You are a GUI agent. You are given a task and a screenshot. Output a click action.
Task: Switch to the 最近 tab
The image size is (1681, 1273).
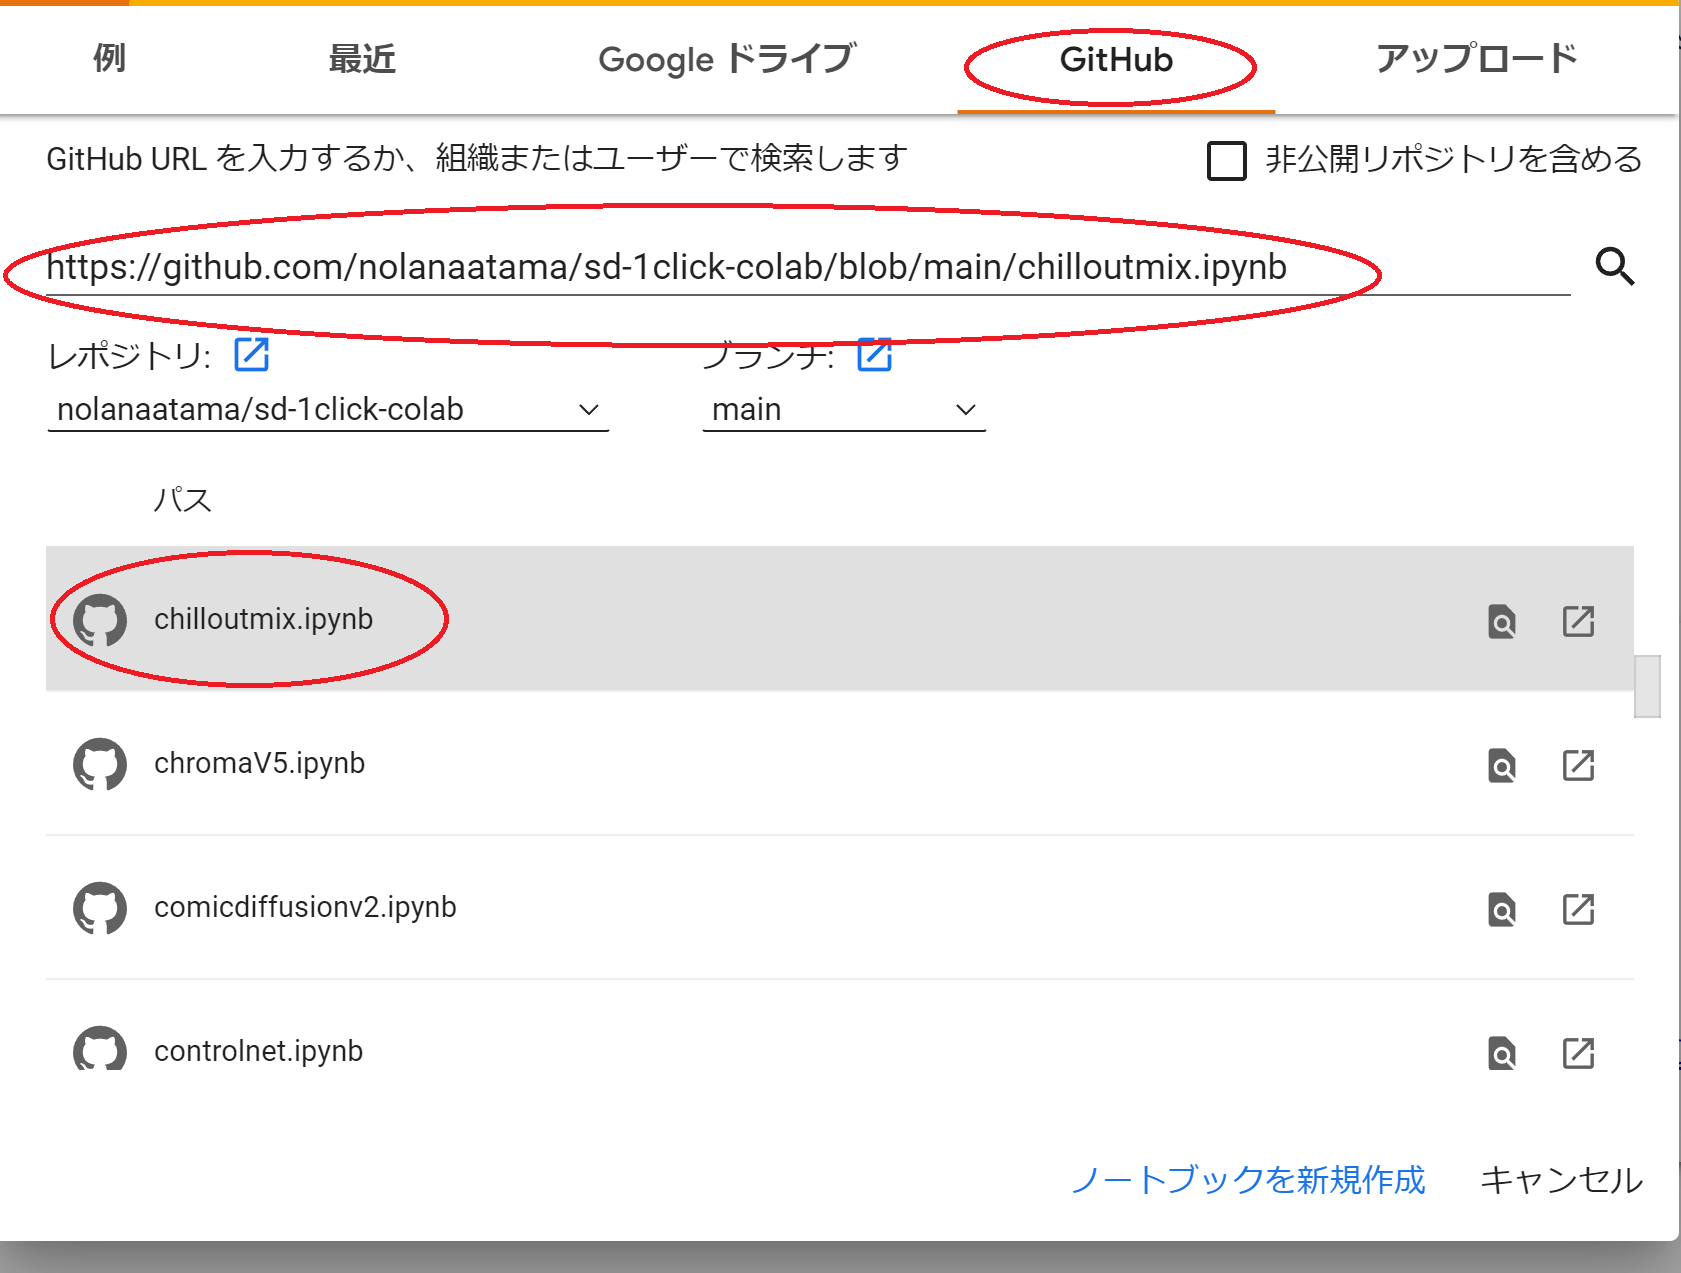click(x=362, y=59)
